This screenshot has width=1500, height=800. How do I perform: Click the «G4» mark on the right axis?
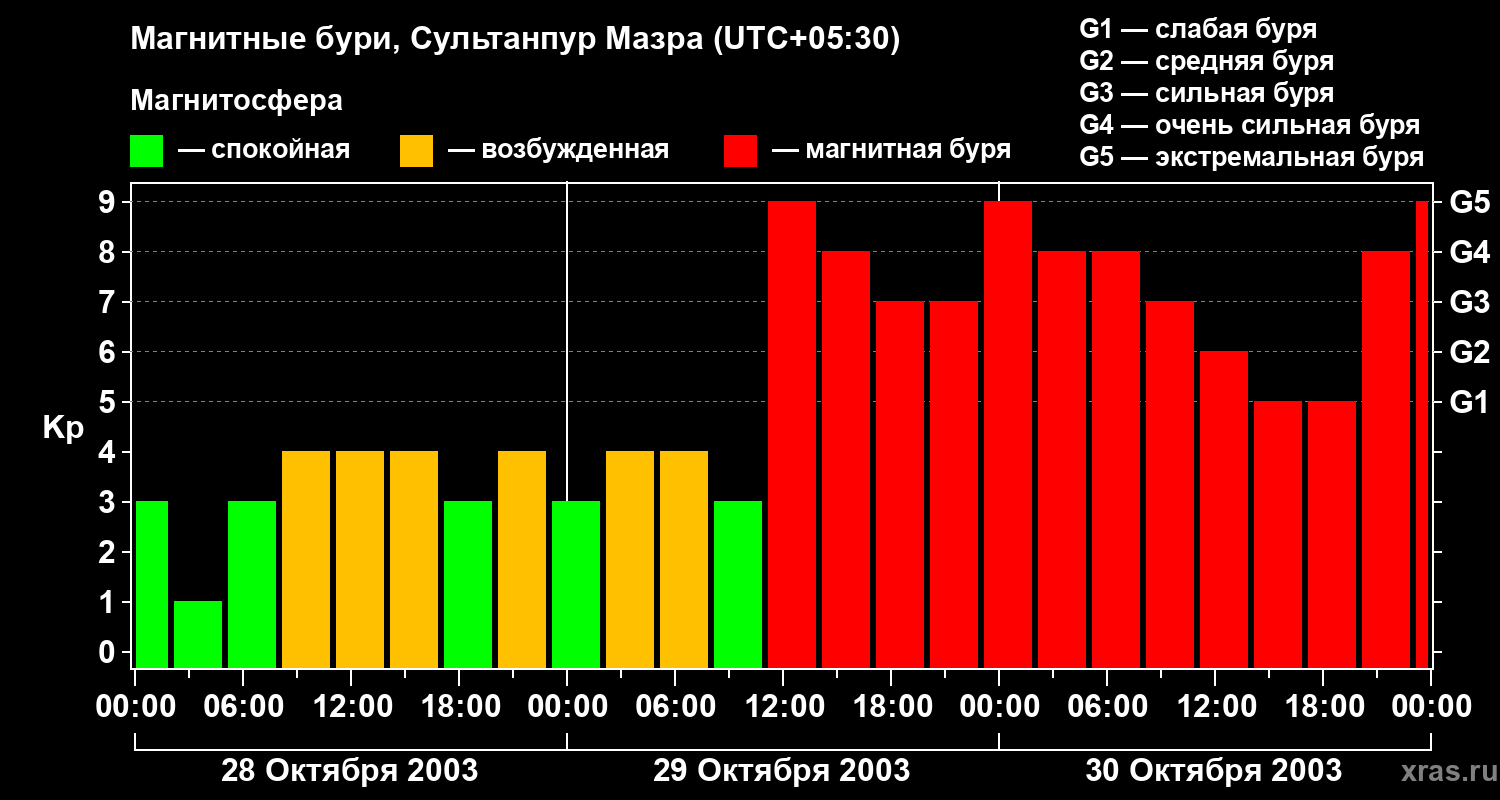[x=1469, y=253]
